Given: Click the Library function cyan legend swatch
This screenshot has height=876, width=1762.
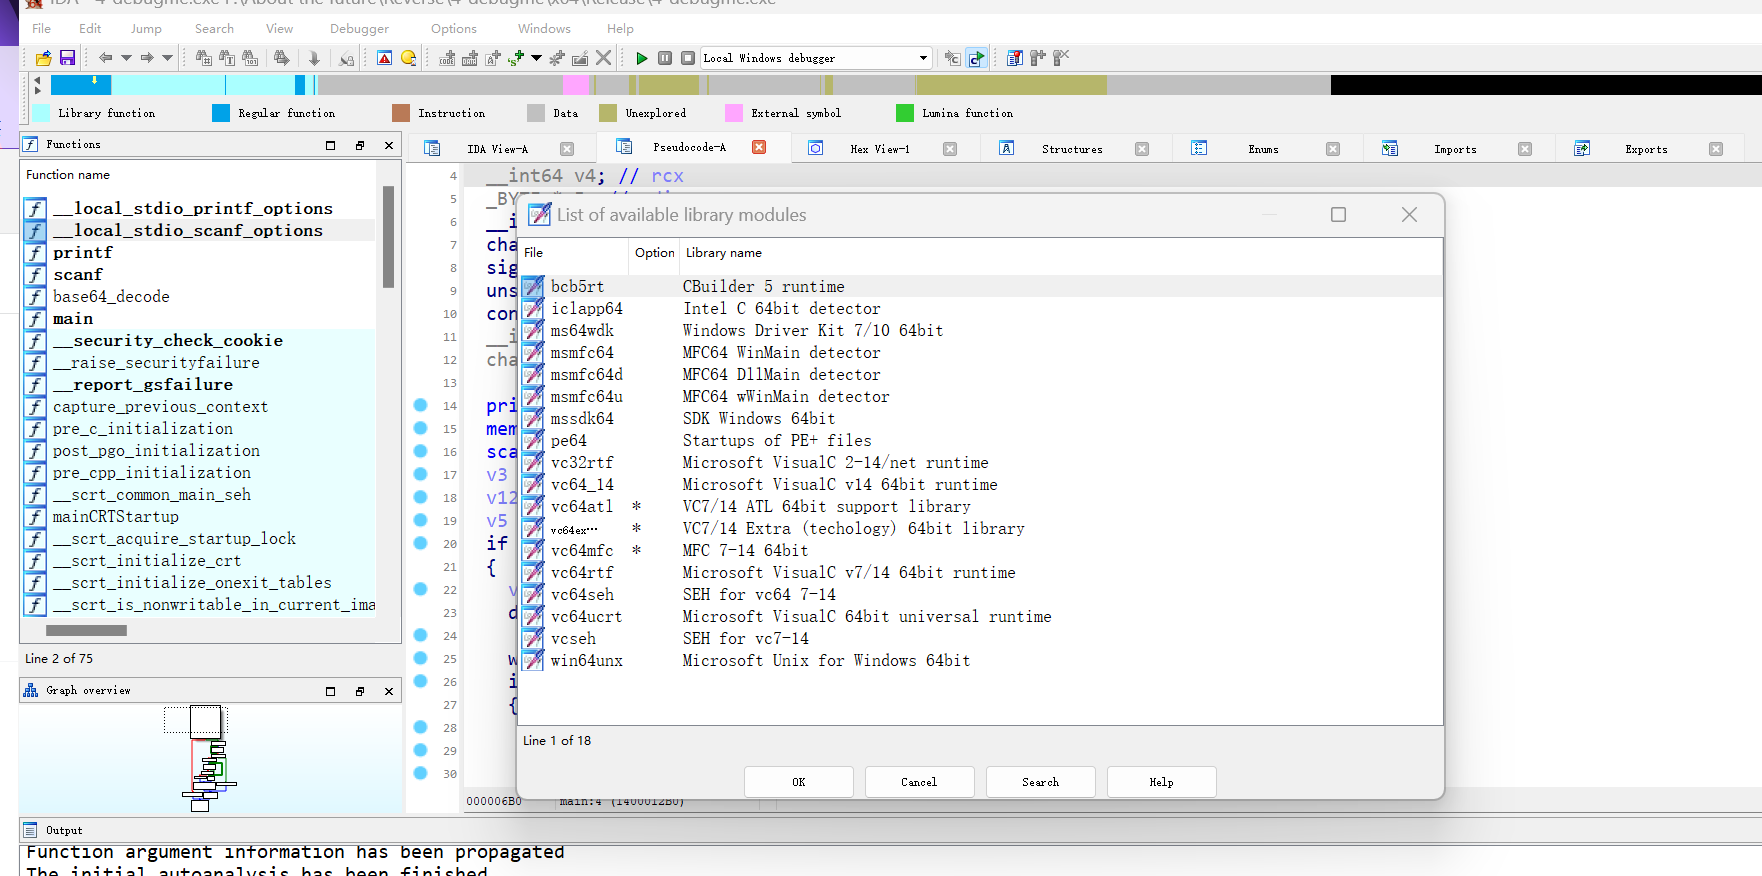Looking at the screenshot, I should [x=41, y=113].
